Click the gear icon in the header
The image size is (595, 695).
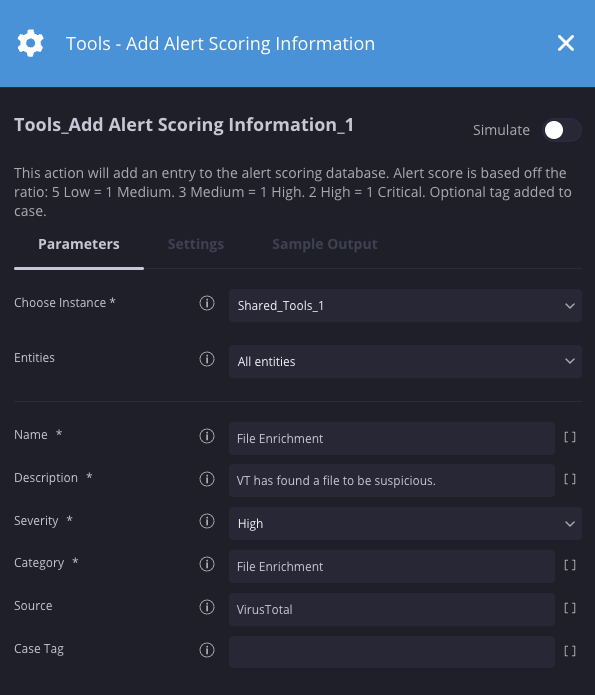(31, 43)
